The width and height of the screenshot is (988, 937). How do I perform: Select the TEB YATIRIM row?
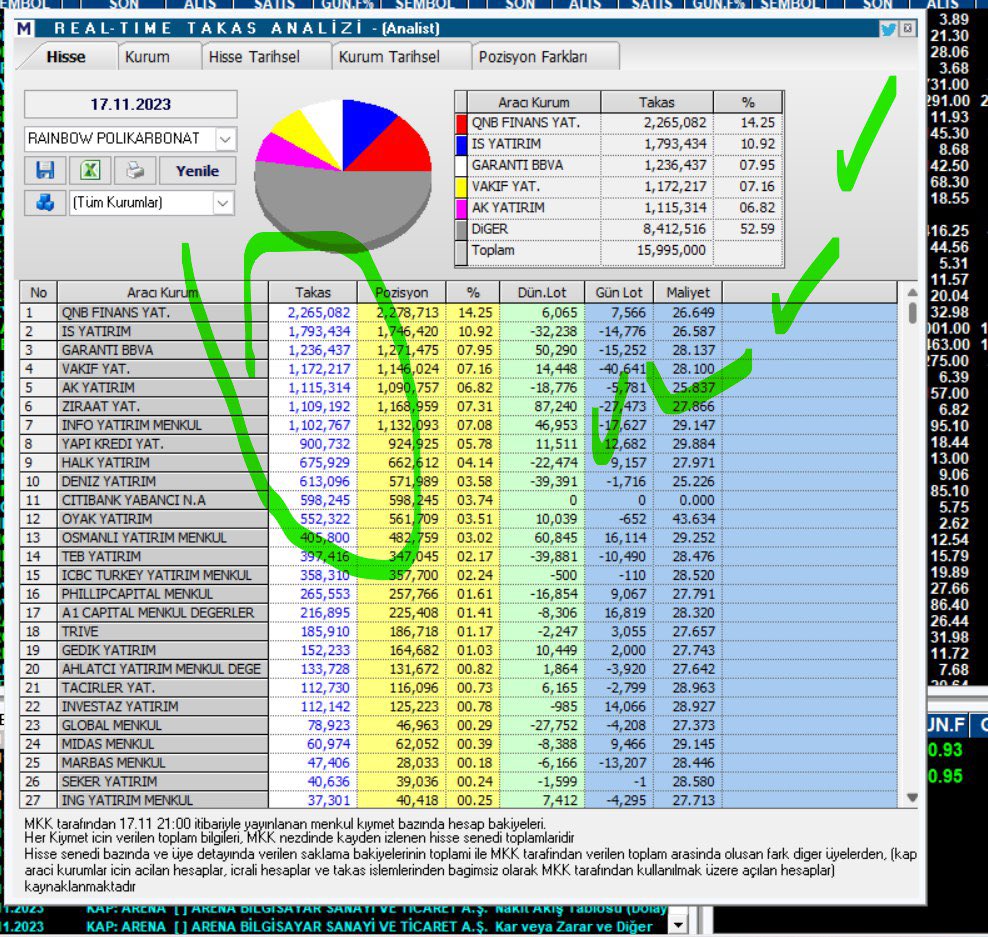[x=459, y=556]
